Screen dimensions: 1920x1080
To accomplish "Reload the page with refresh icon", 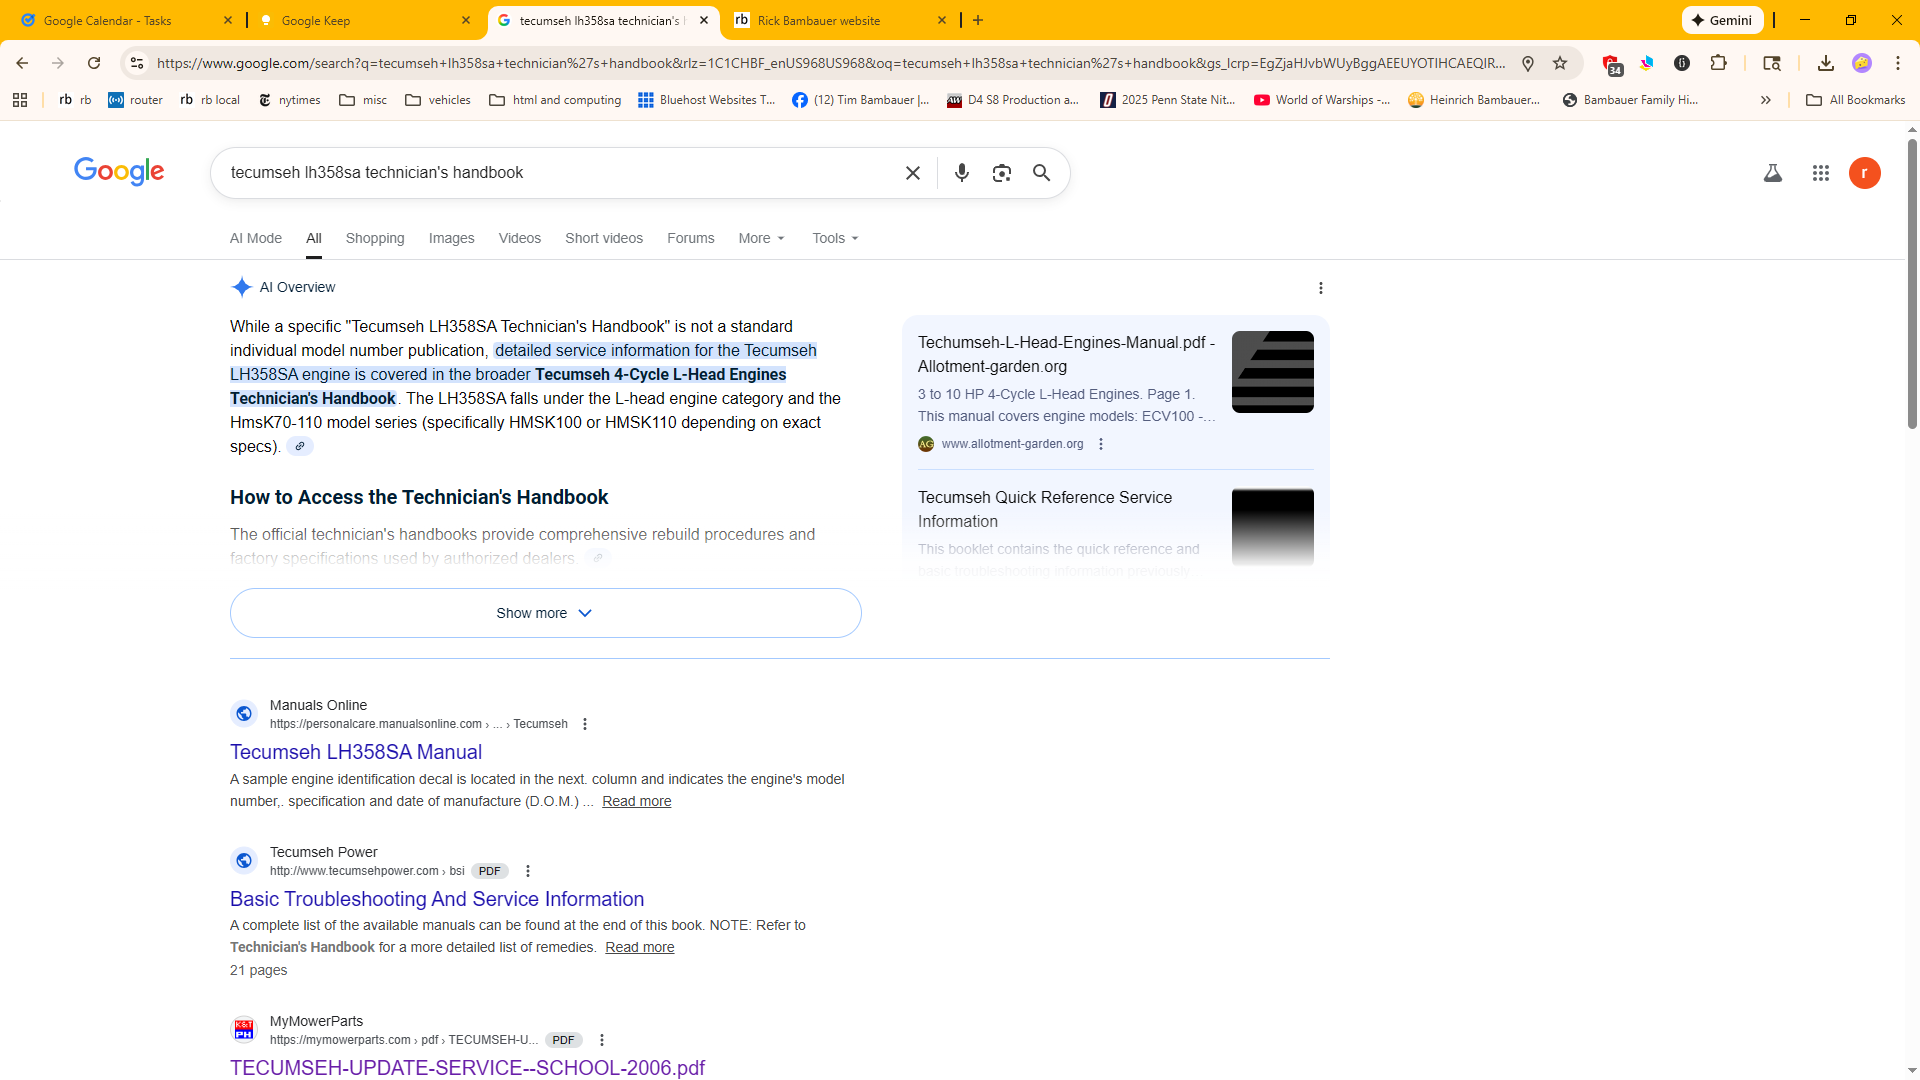I will (x=94, y=63).
